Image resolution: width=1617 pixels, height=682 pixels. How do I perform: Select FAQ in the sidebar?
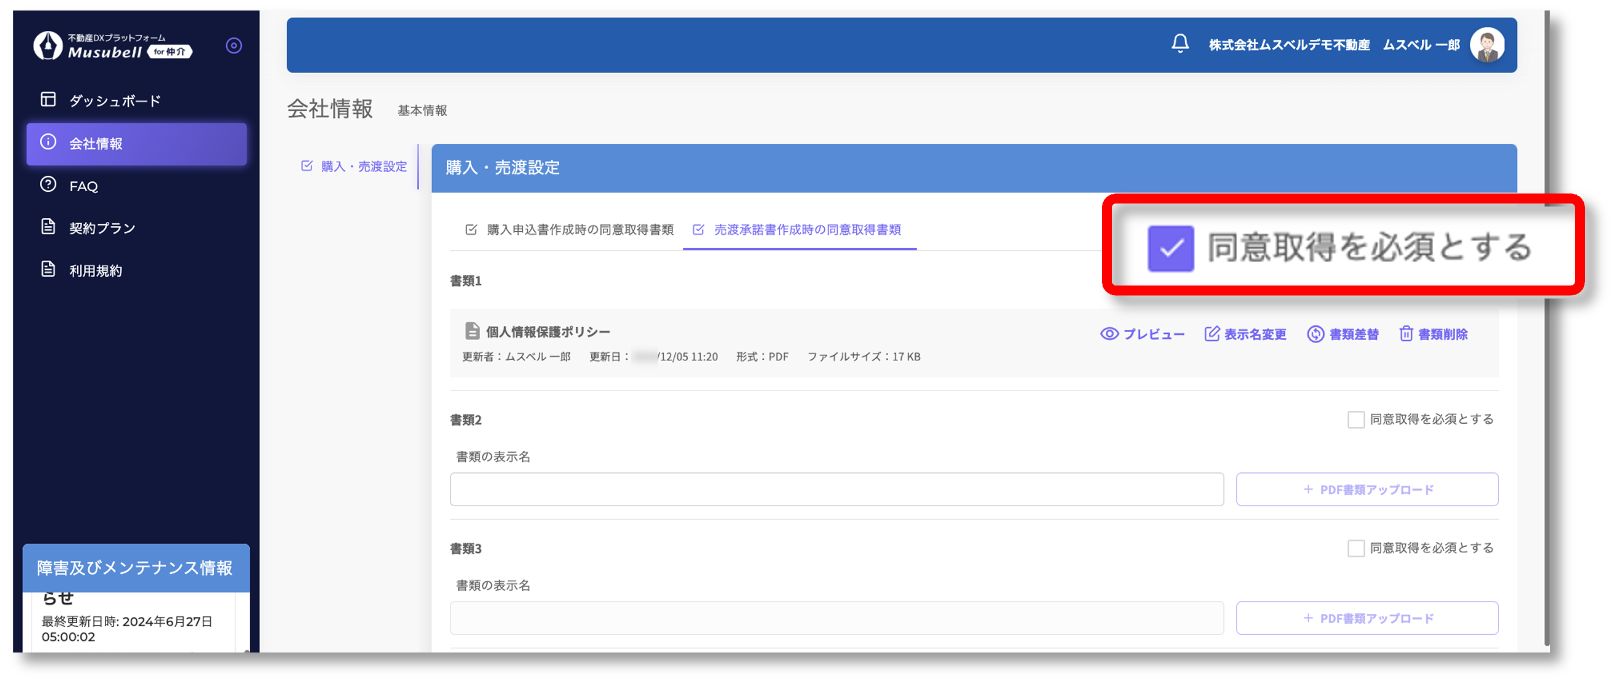click(x=83, y=186)
